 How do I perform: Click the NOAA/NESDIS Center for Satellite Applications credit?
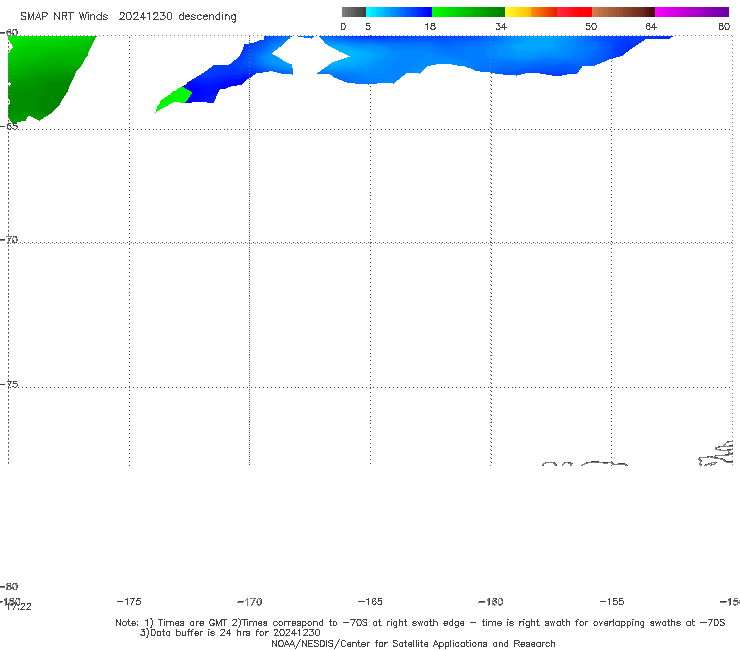click(413, 643)
